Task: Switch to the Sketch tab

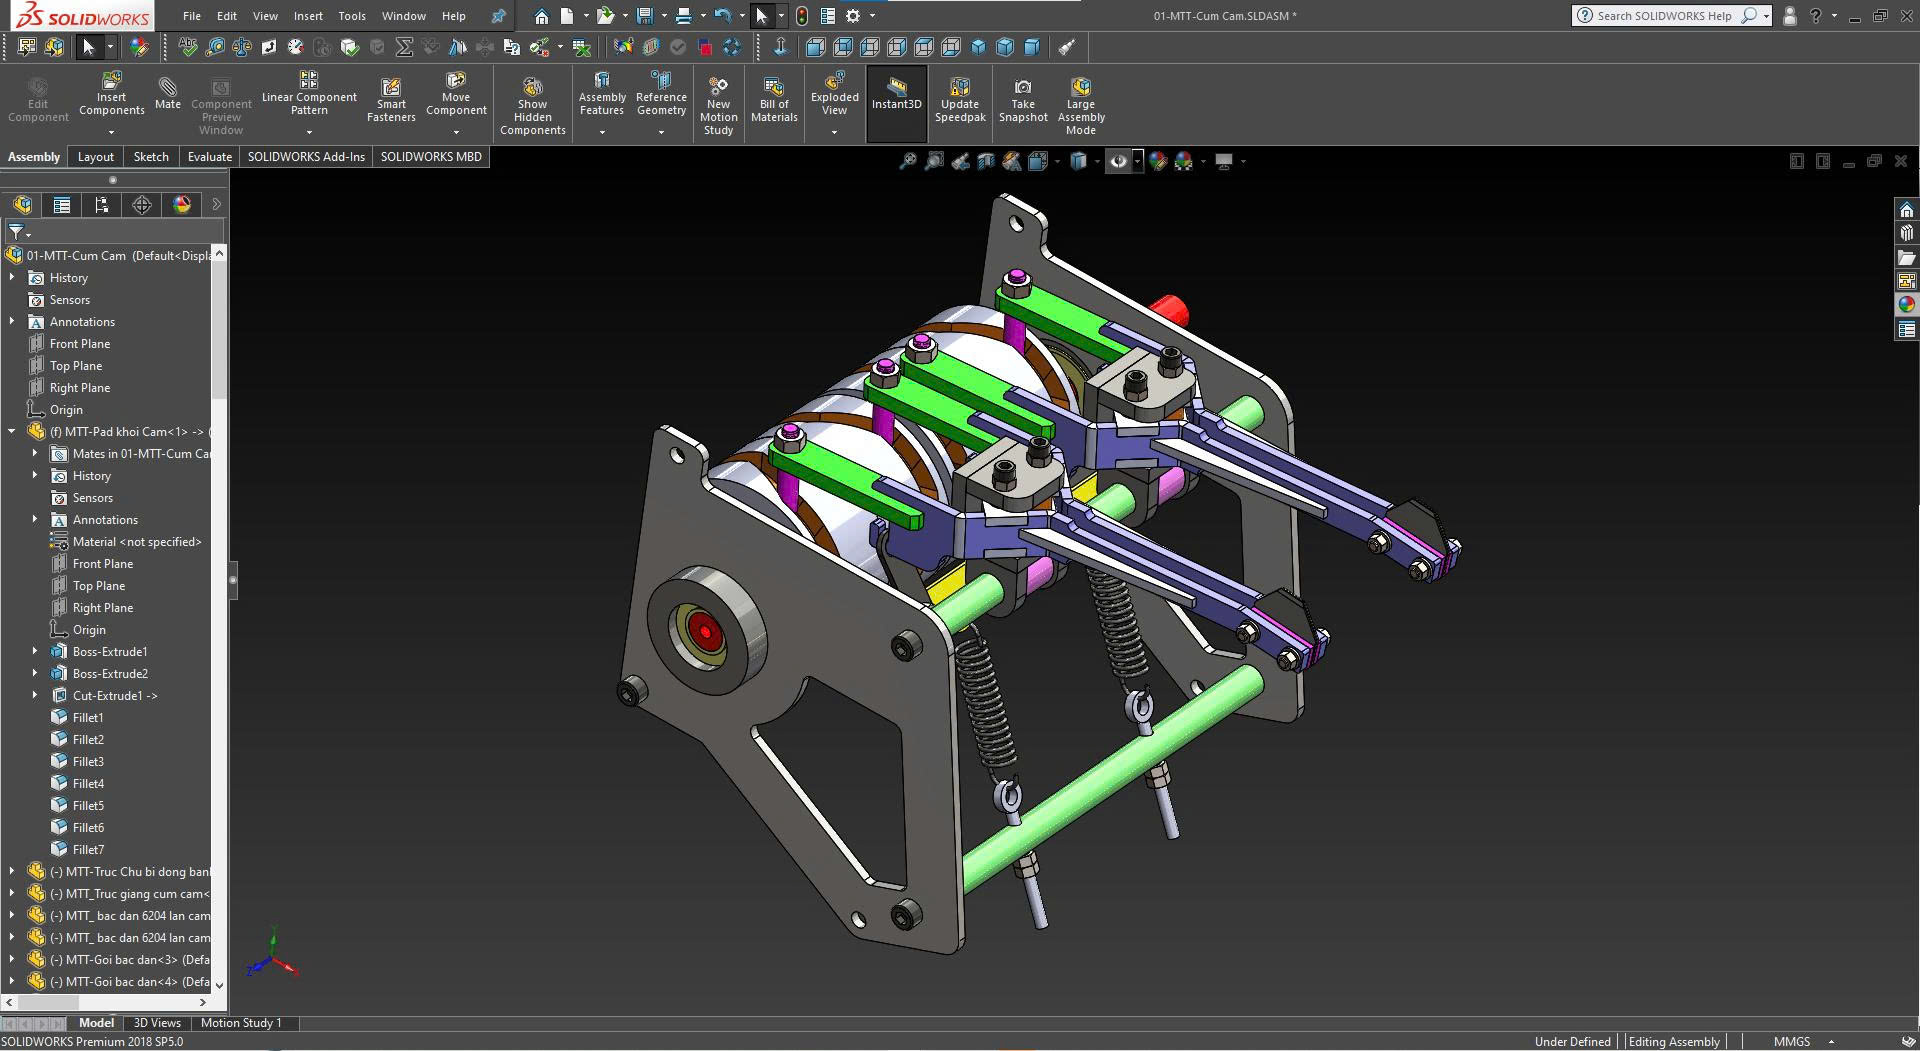Action: pyautogui.click(x=151, y=157)
